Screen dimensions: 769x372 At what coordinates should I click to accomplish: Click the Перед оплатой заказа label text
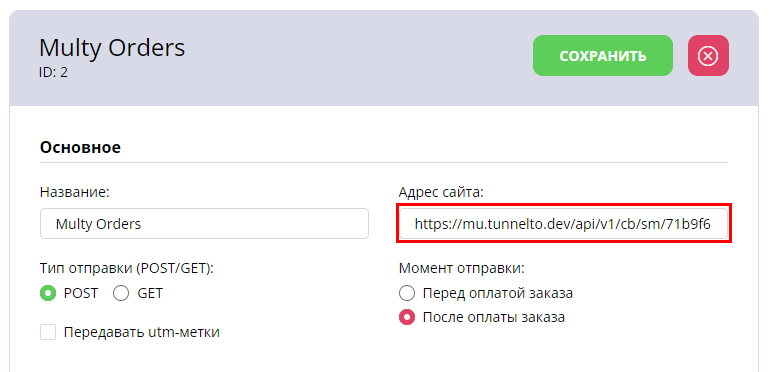[x=498, y=293]
